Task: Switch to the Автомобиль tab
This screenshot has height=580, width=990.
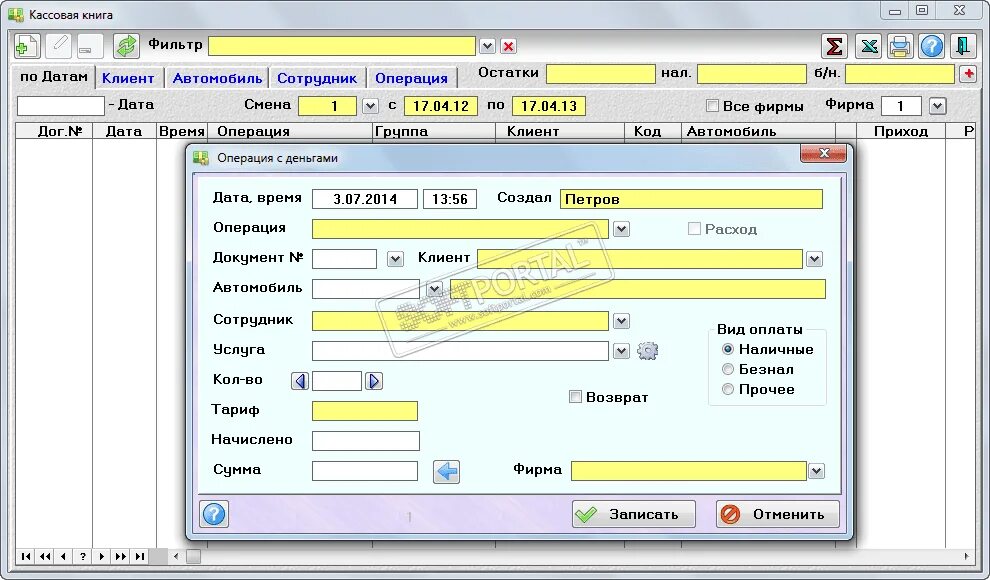Action: (x=217, y=78)
